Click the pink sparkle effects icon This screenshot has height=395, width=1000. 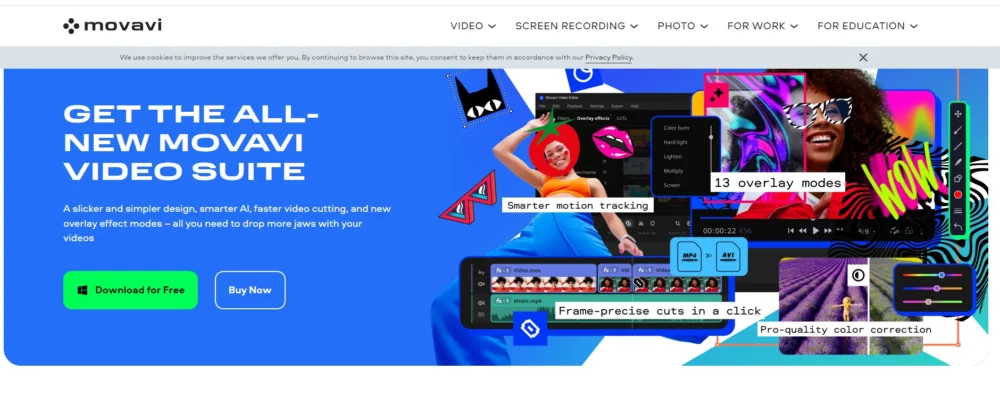coord(717,94)
